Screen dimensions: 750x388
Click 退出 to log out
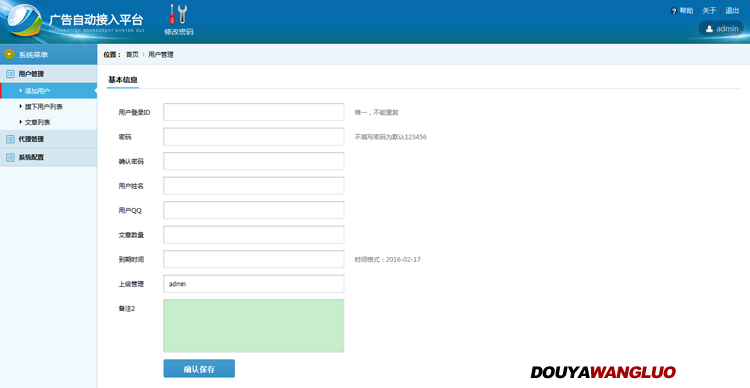coord(732,11)
